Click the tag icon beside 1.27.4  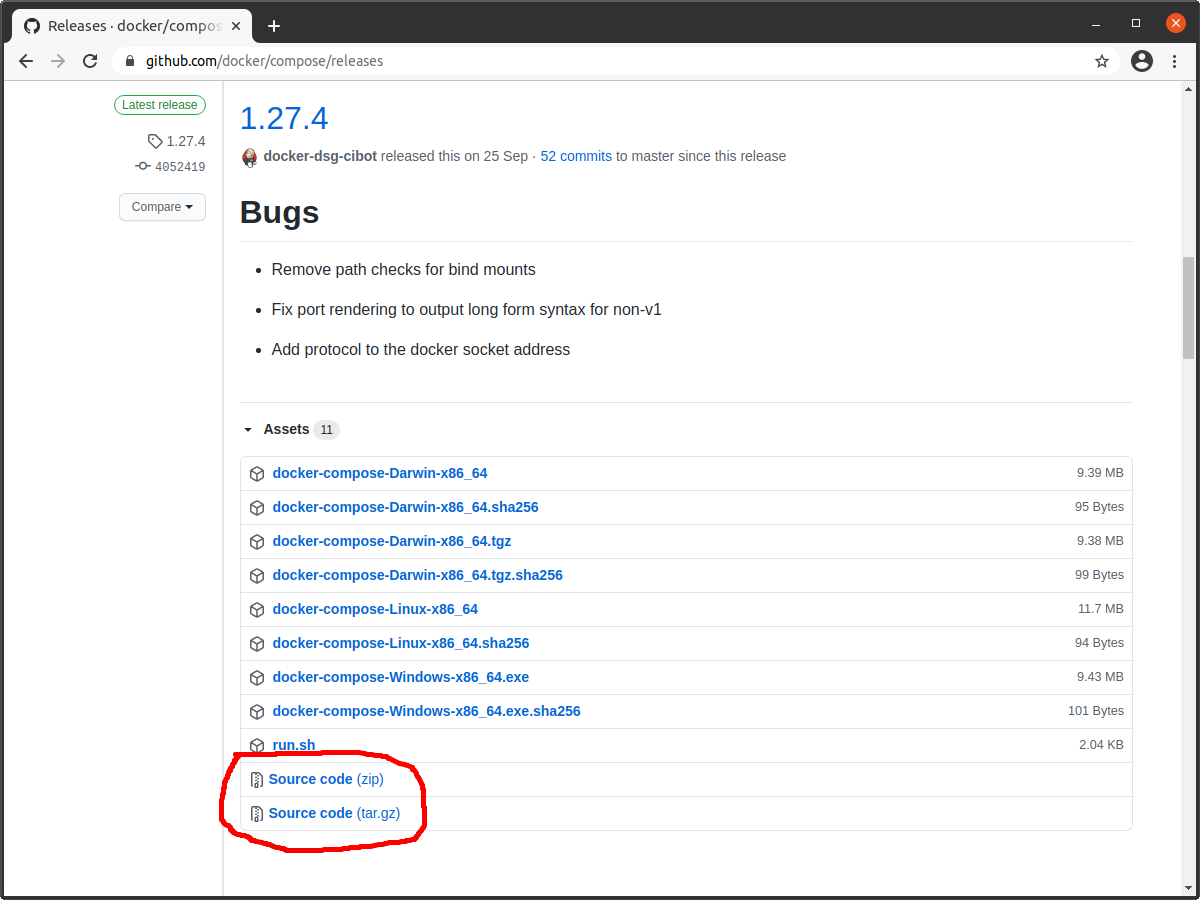point(155,141)
